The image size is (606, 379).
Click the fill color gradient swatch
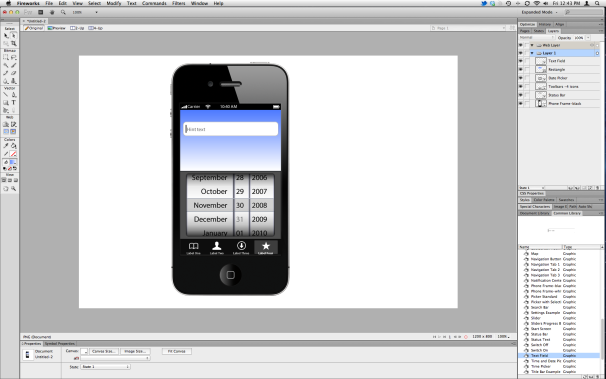click(x=13, y=162)
